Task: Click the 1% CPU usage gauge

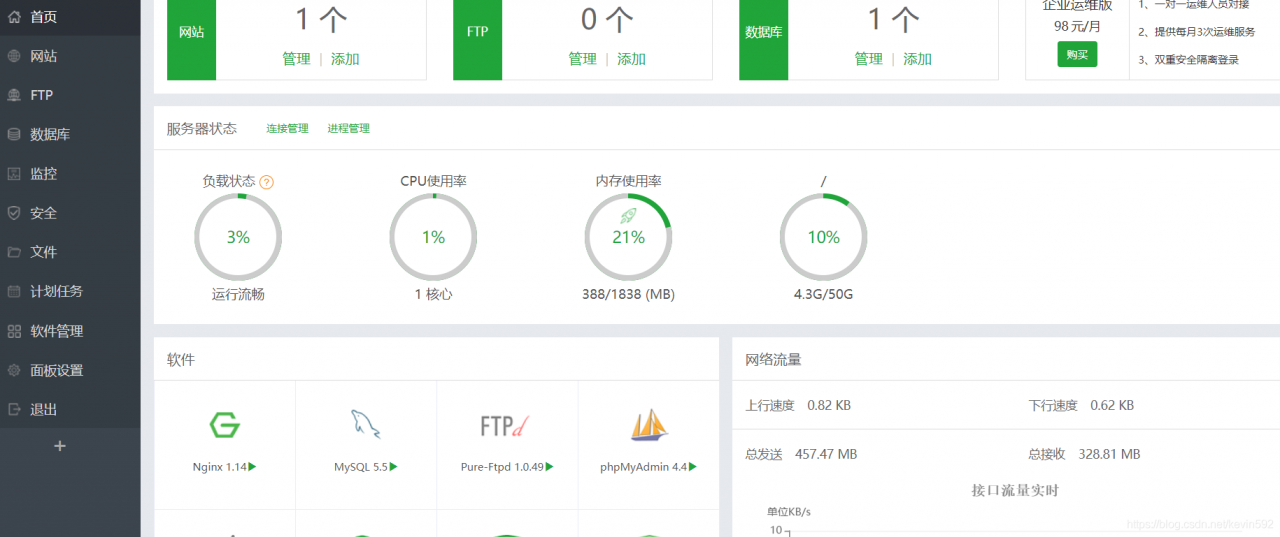Action: pos(433,237)
